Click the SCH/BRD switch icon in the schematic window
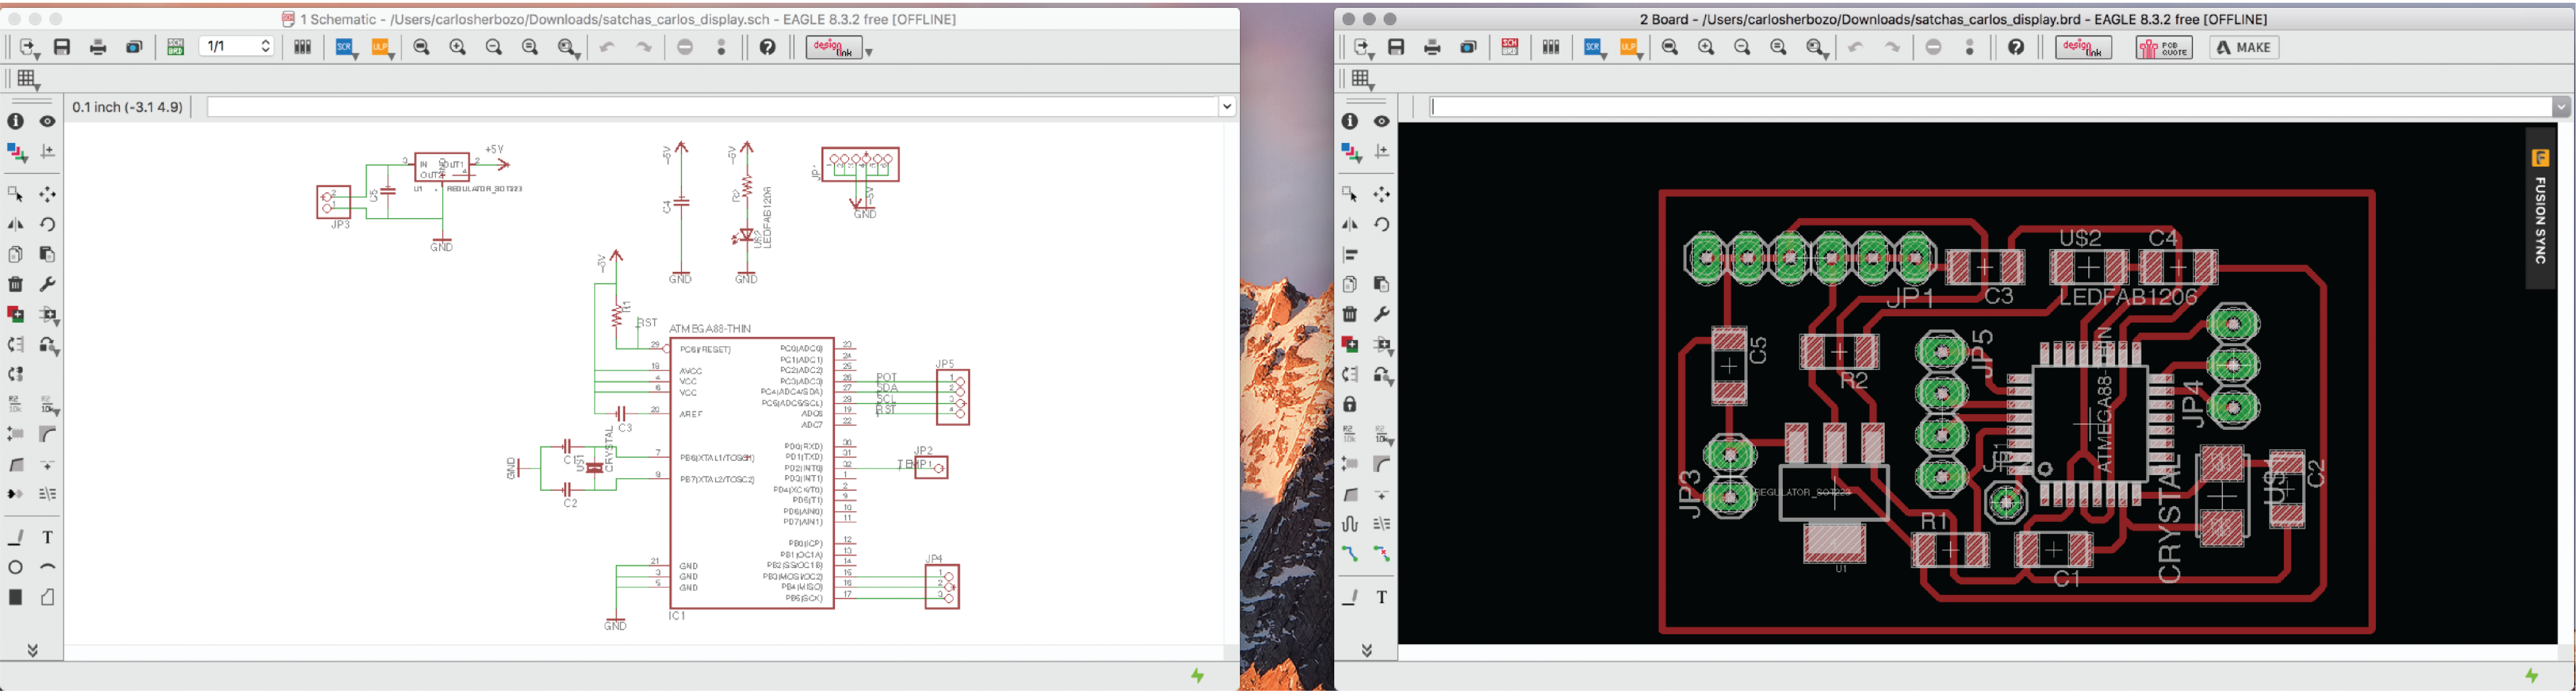2576x691 pixels. (175, 47)
